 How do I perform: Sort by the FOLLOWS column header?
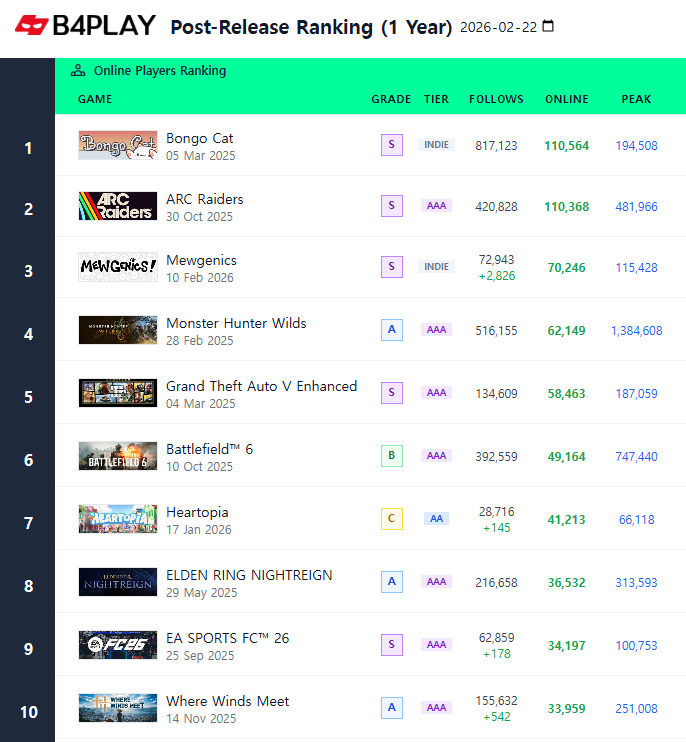(496, 99)
